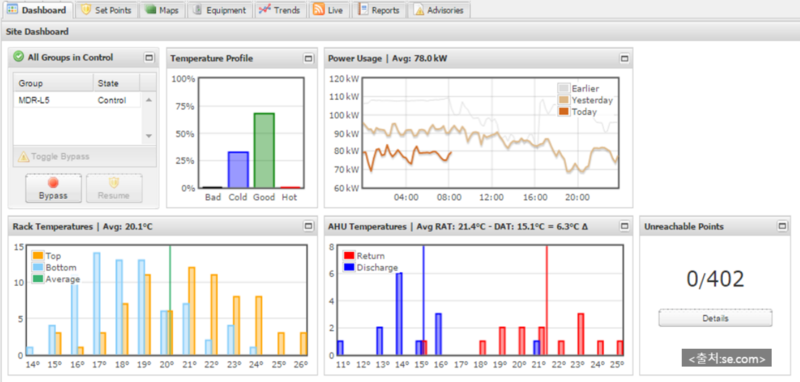Image resolution: width=800 pixels, height=382 pixels.
Task: Select the MDR-L5 group row
Action: [x=77, y=100]
